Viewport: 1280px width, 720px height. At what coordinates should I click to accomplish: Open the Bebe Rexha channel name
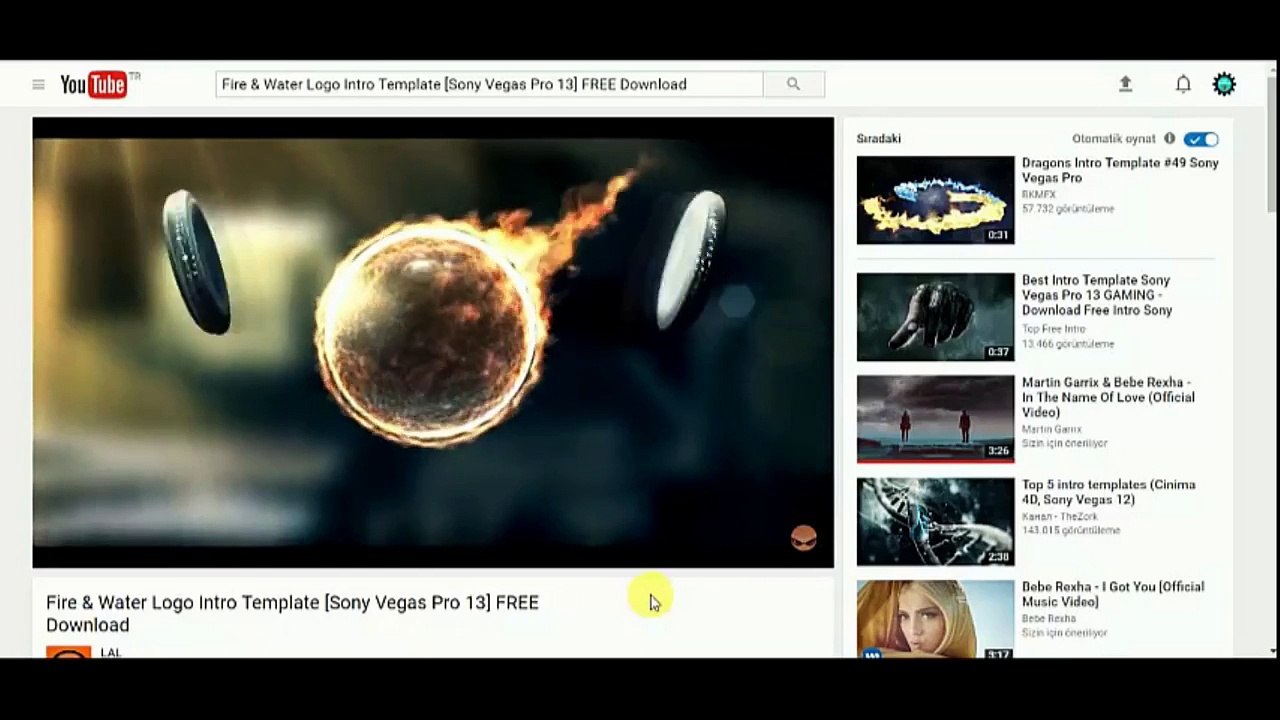pyautogui.click(x=1048, y=619)
